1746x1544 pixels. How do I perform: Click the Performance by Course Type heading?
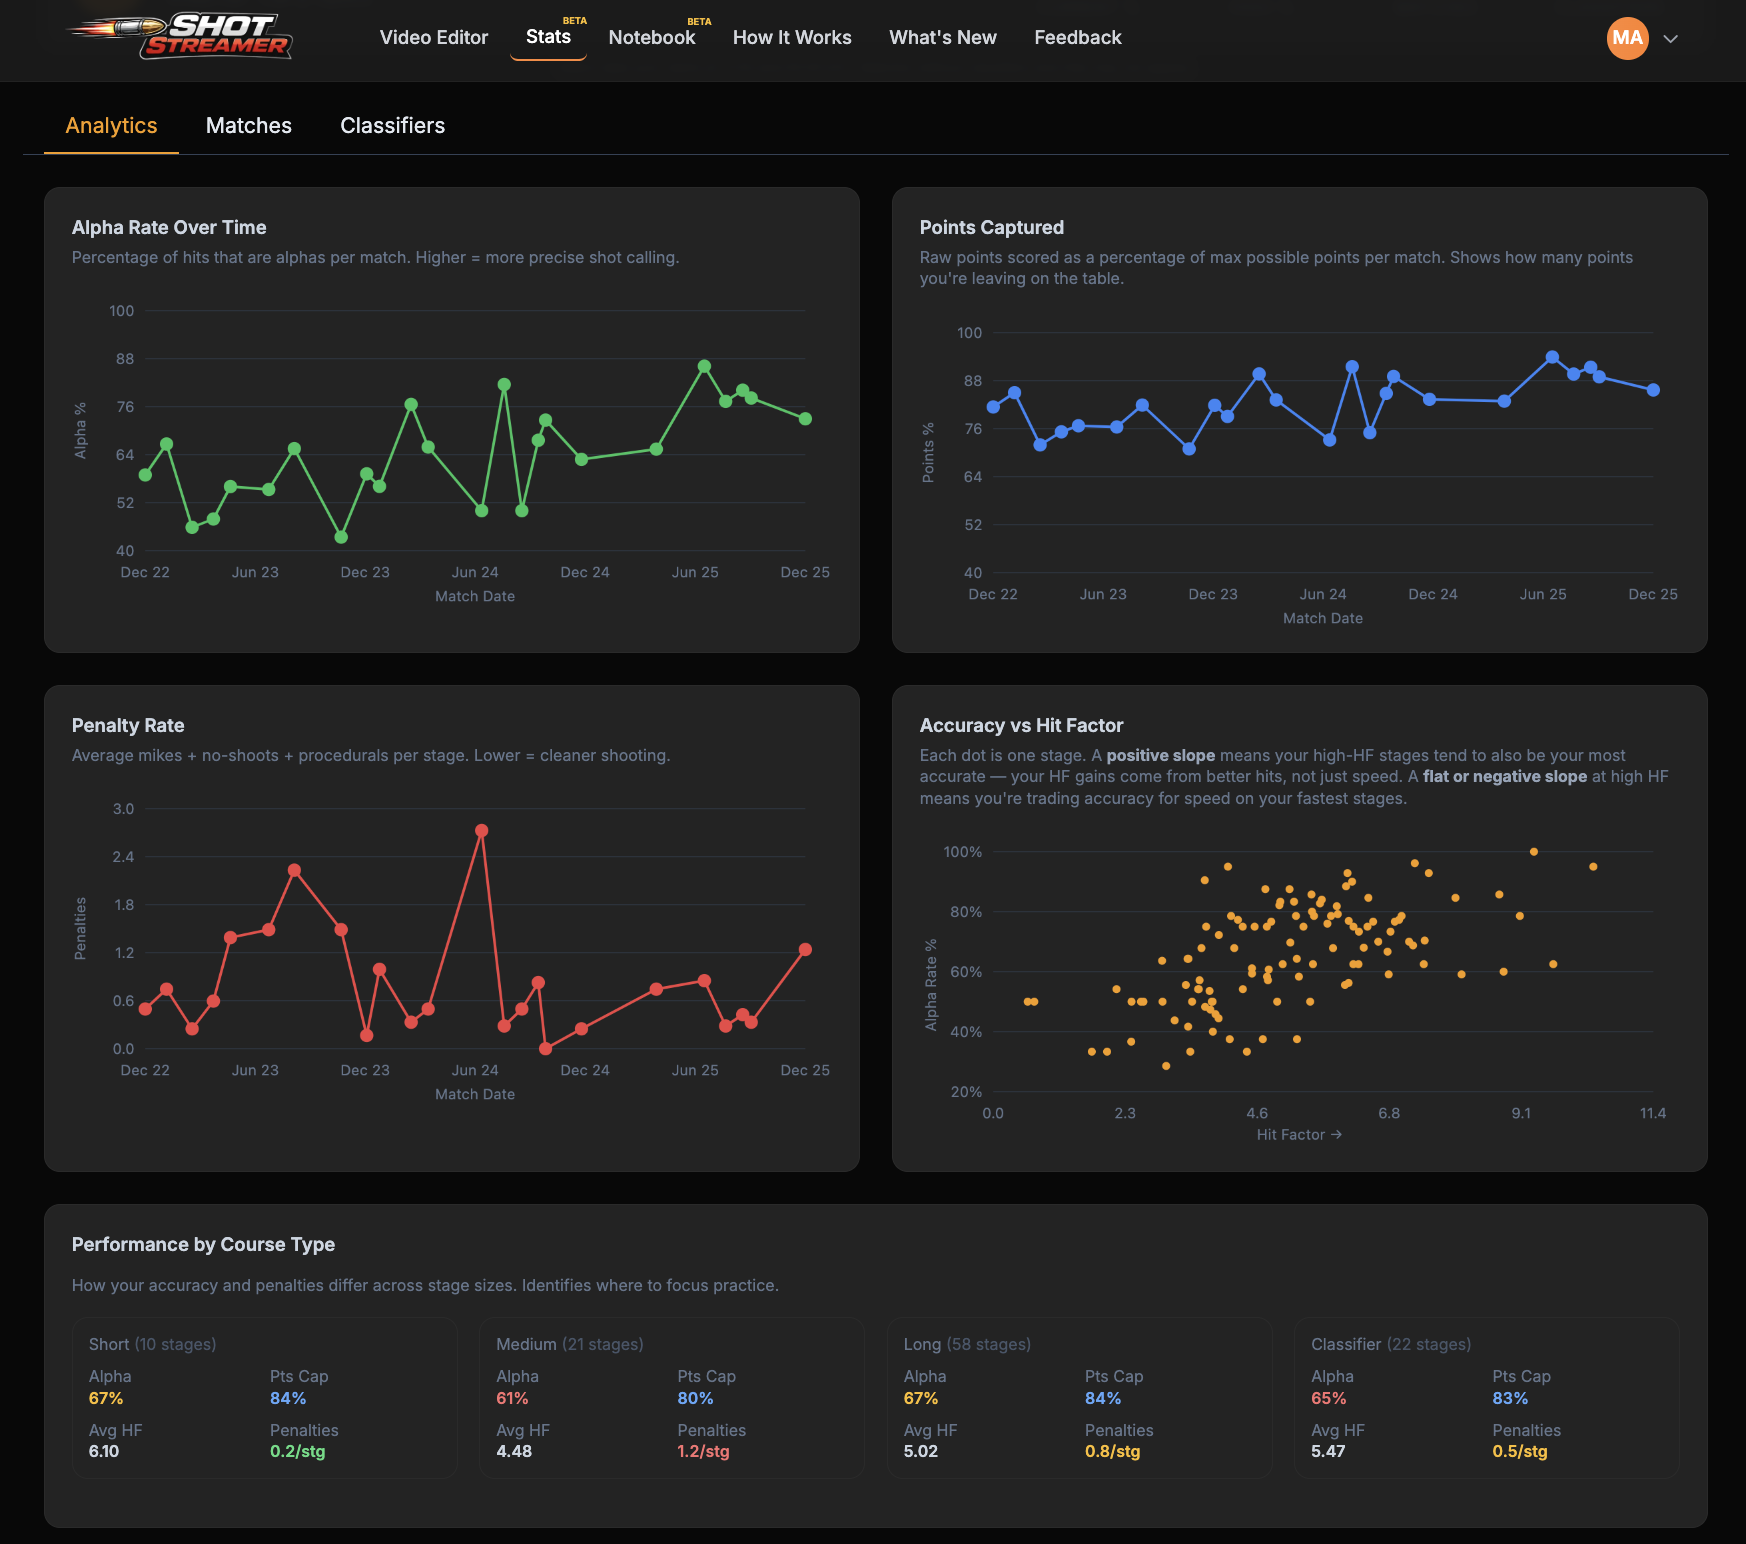(203, 1244)
